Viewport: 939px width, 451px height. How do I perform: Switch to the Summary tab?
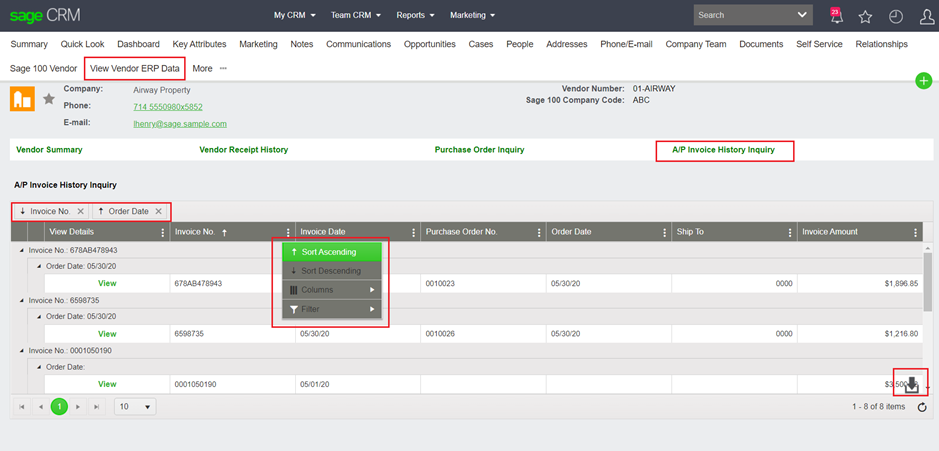(x=29, y=44)
